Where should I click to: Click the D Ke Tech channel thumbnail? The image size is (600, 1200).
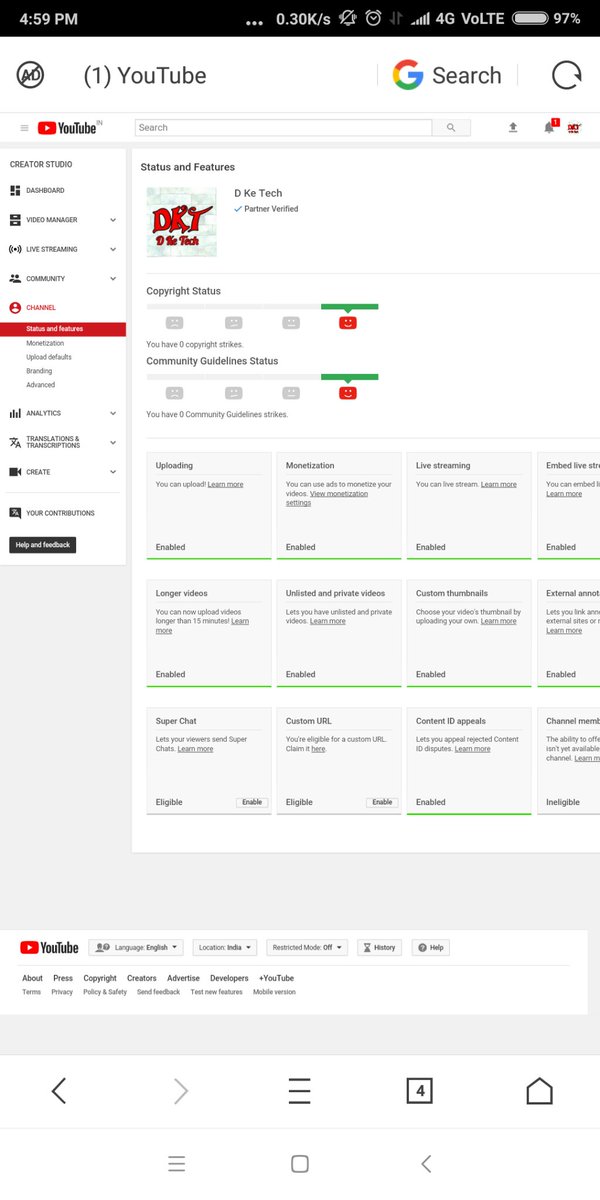point(182,222)
